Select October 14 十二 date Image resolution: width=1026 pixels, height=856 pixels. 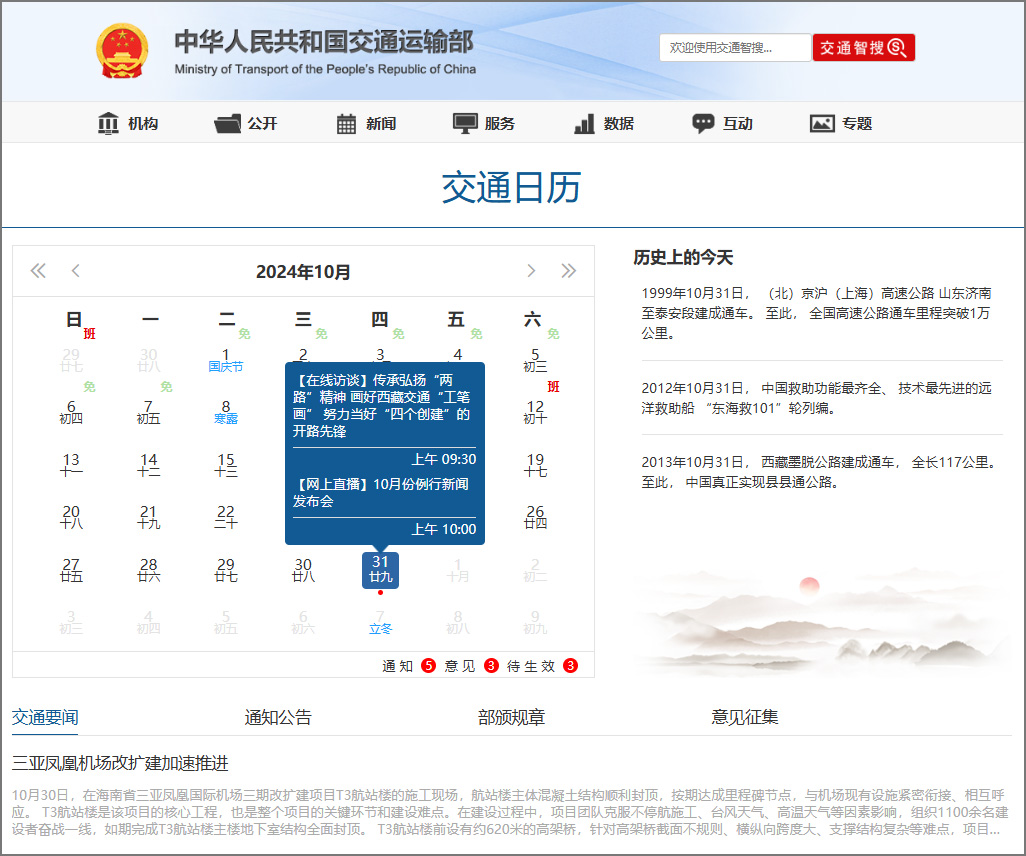pyautogui.click(x=149, y=465)
